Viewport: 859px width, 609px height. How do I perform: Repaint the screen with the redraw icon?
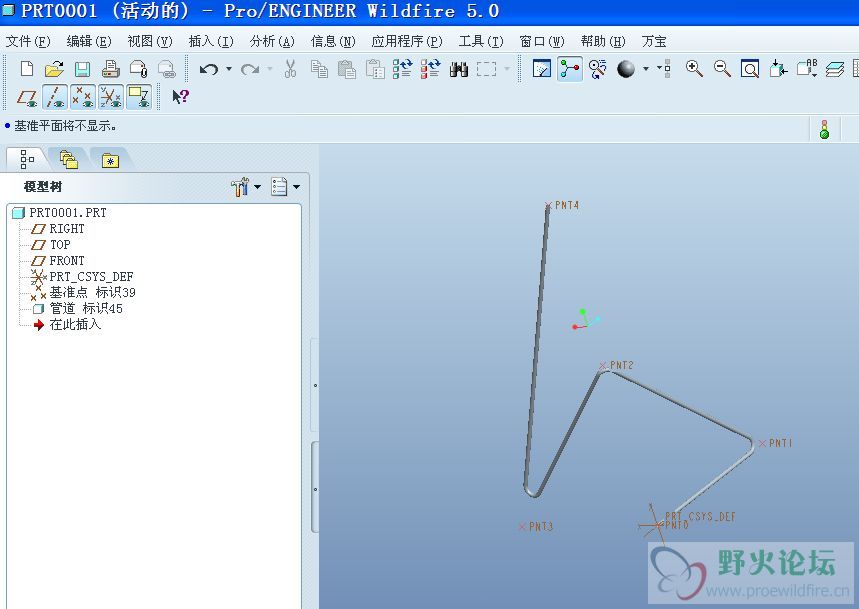pos(542,69)
